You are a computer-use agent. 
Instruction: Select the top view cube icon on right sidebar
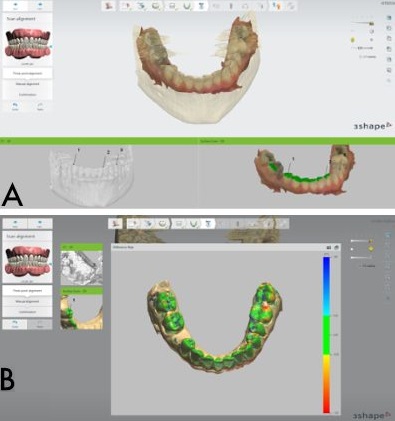[389, 18]
